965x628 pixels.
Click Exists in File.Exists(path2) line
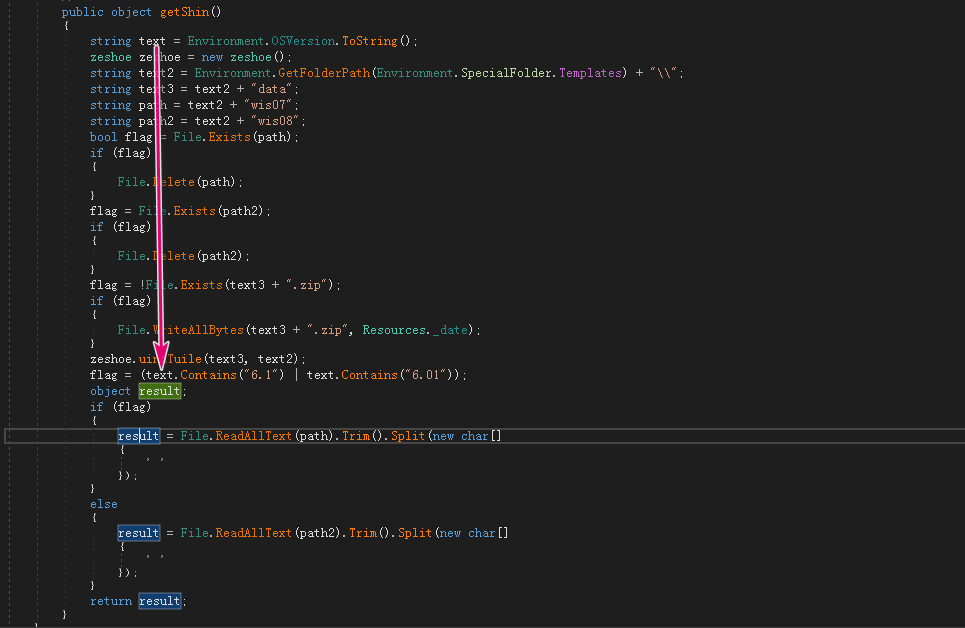point(194,211)
